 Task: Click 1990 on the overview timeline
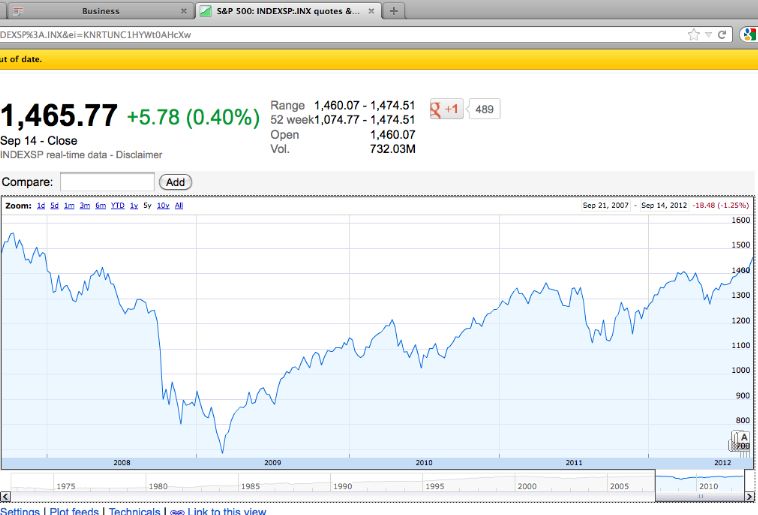(x=342, y=486)
